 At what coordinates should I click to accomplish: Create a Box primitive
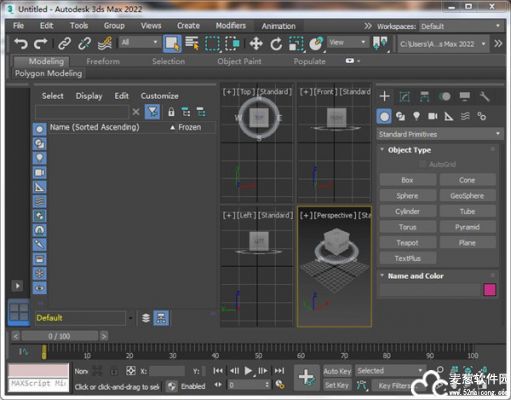(x=408, y=180)
